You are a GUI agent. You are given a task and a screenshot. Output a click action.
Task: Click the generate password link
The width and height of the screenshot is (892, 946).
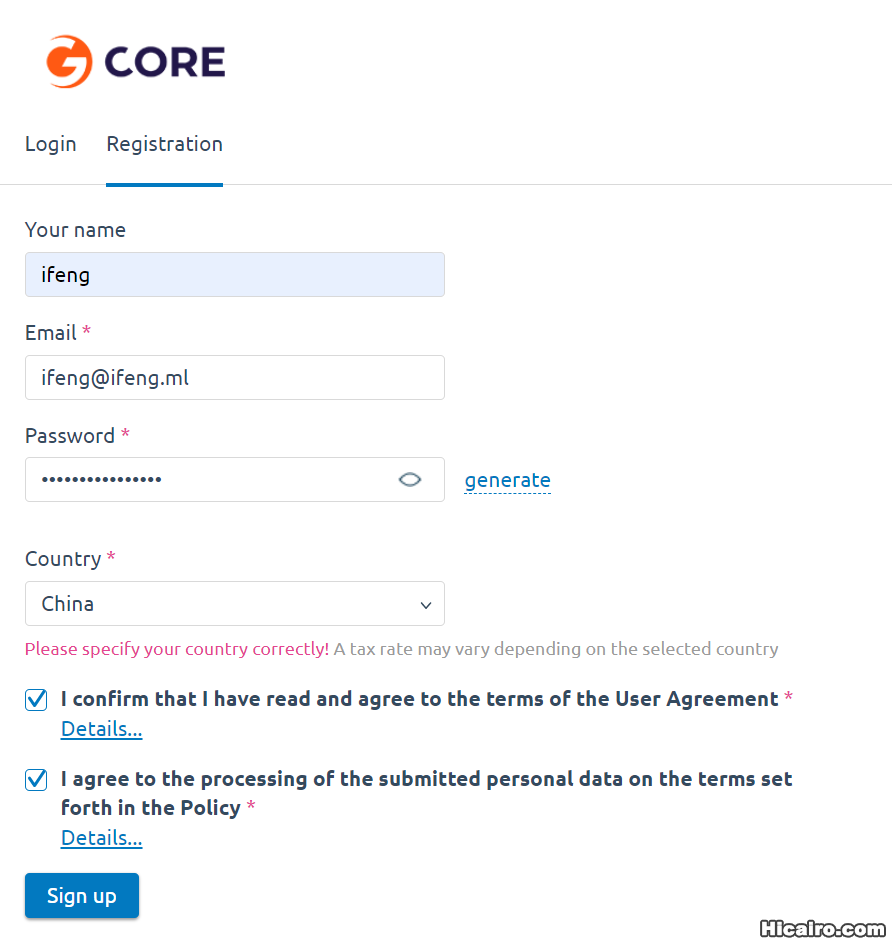tap(507, 480)
